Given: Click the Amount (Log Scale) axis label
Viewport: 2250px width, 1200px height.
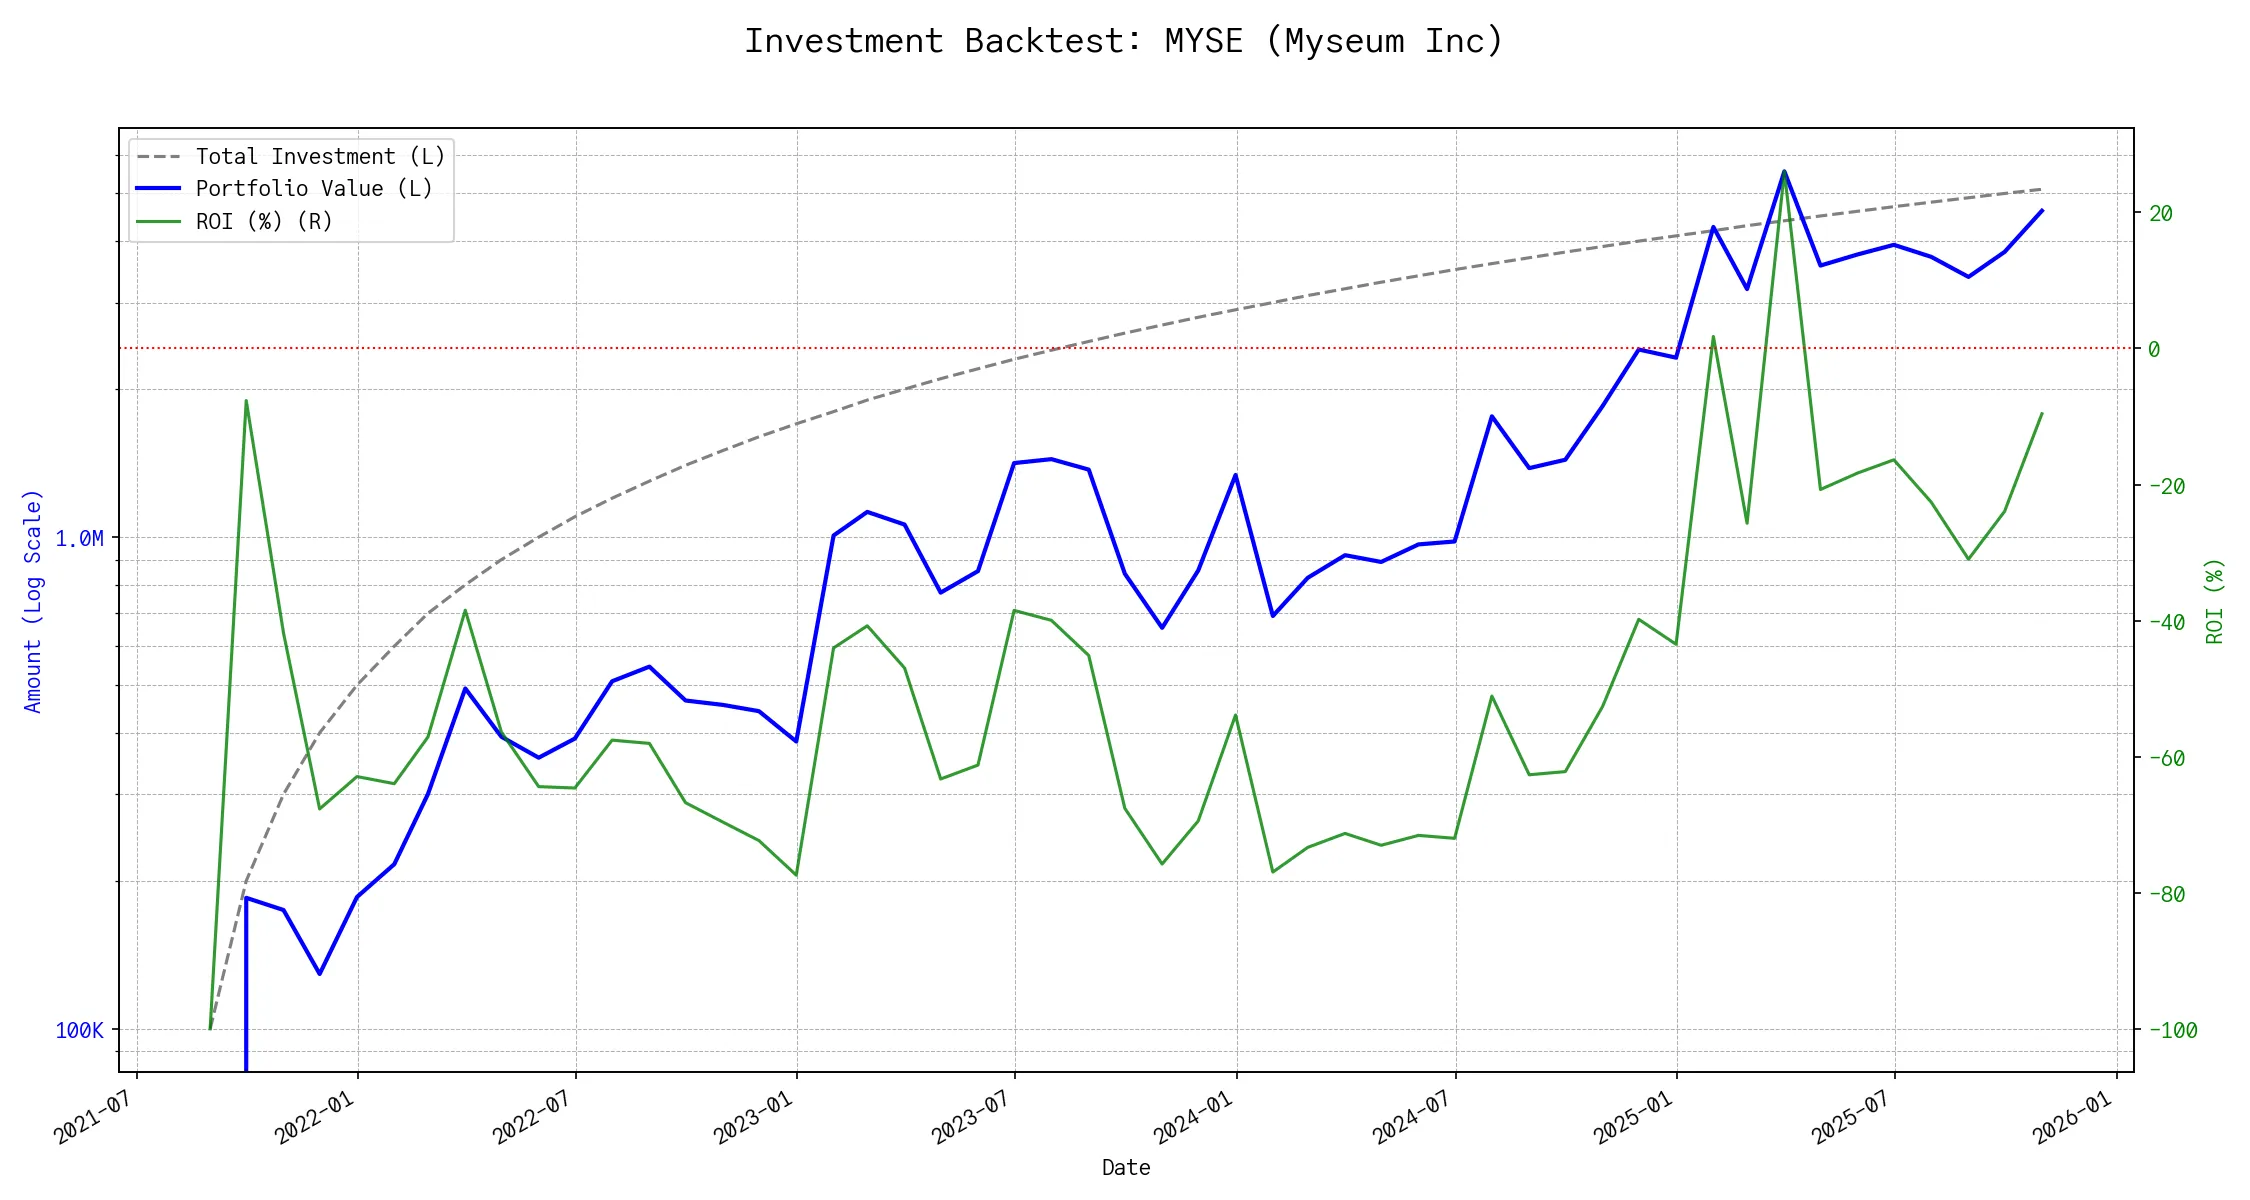Looking at the screenshot, I should (33, 600).
